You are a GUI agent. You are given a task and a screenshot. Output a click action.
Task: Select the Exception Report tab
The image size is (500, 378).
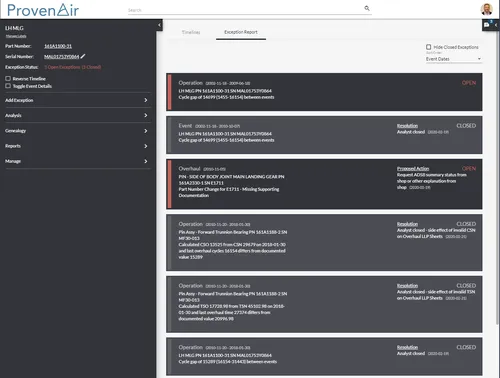pos(241,32)
